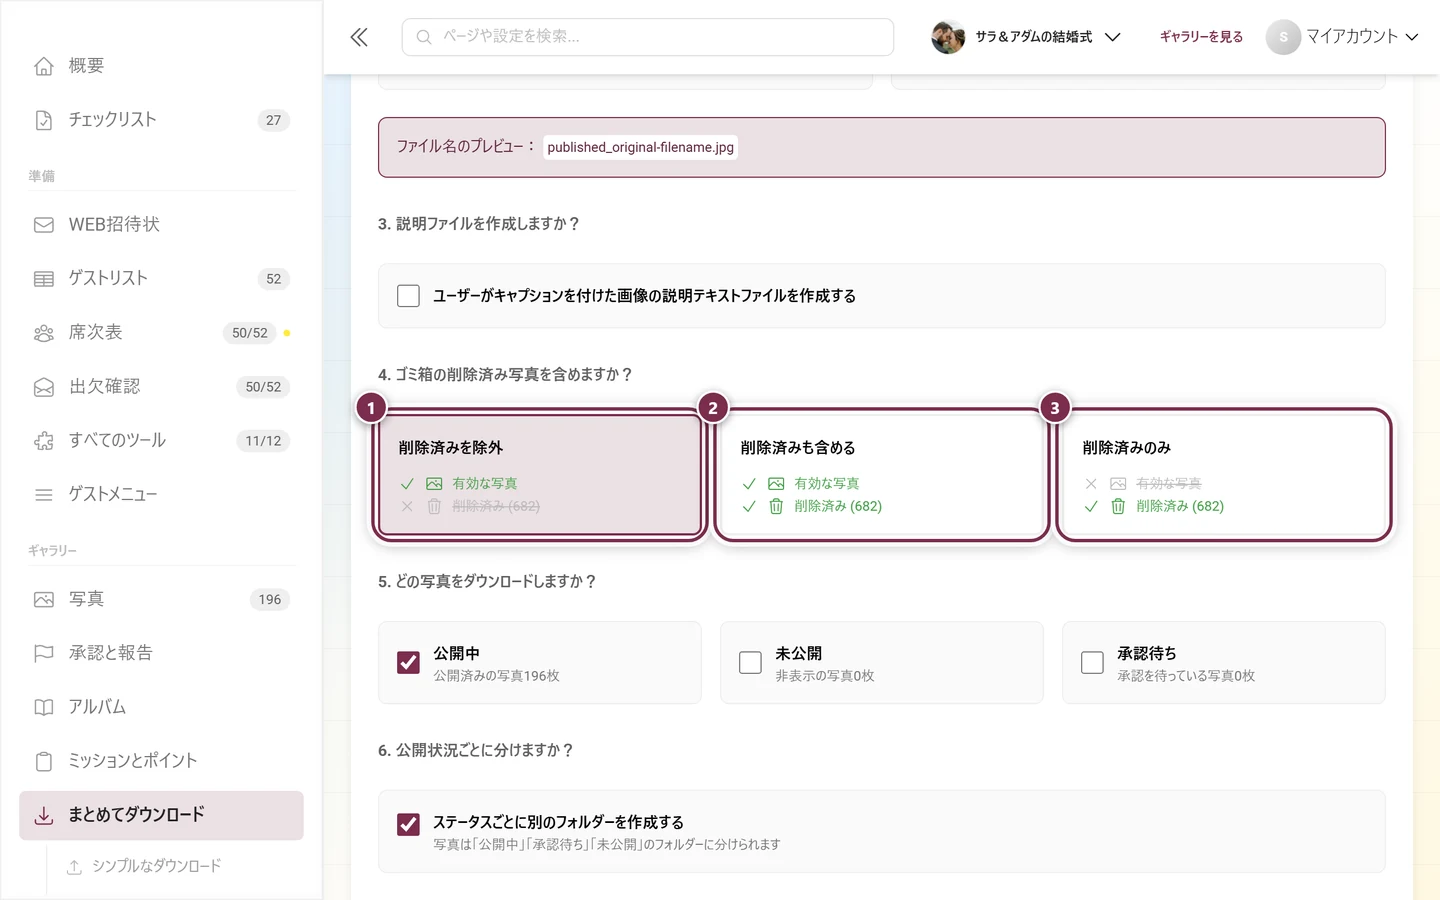
Task: Open the アルバム sidebar item
Action: 161,708
